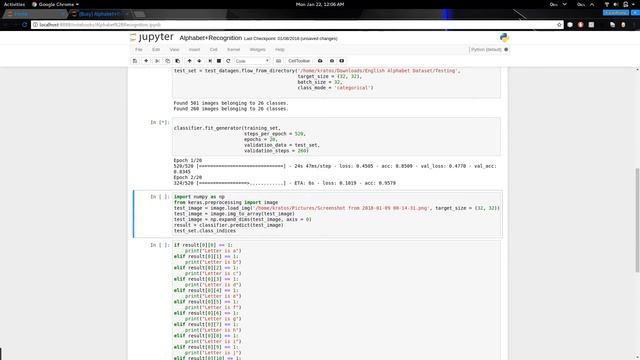Click the second icon after CellToolbar
640x360 pixels.
(332, 61)
